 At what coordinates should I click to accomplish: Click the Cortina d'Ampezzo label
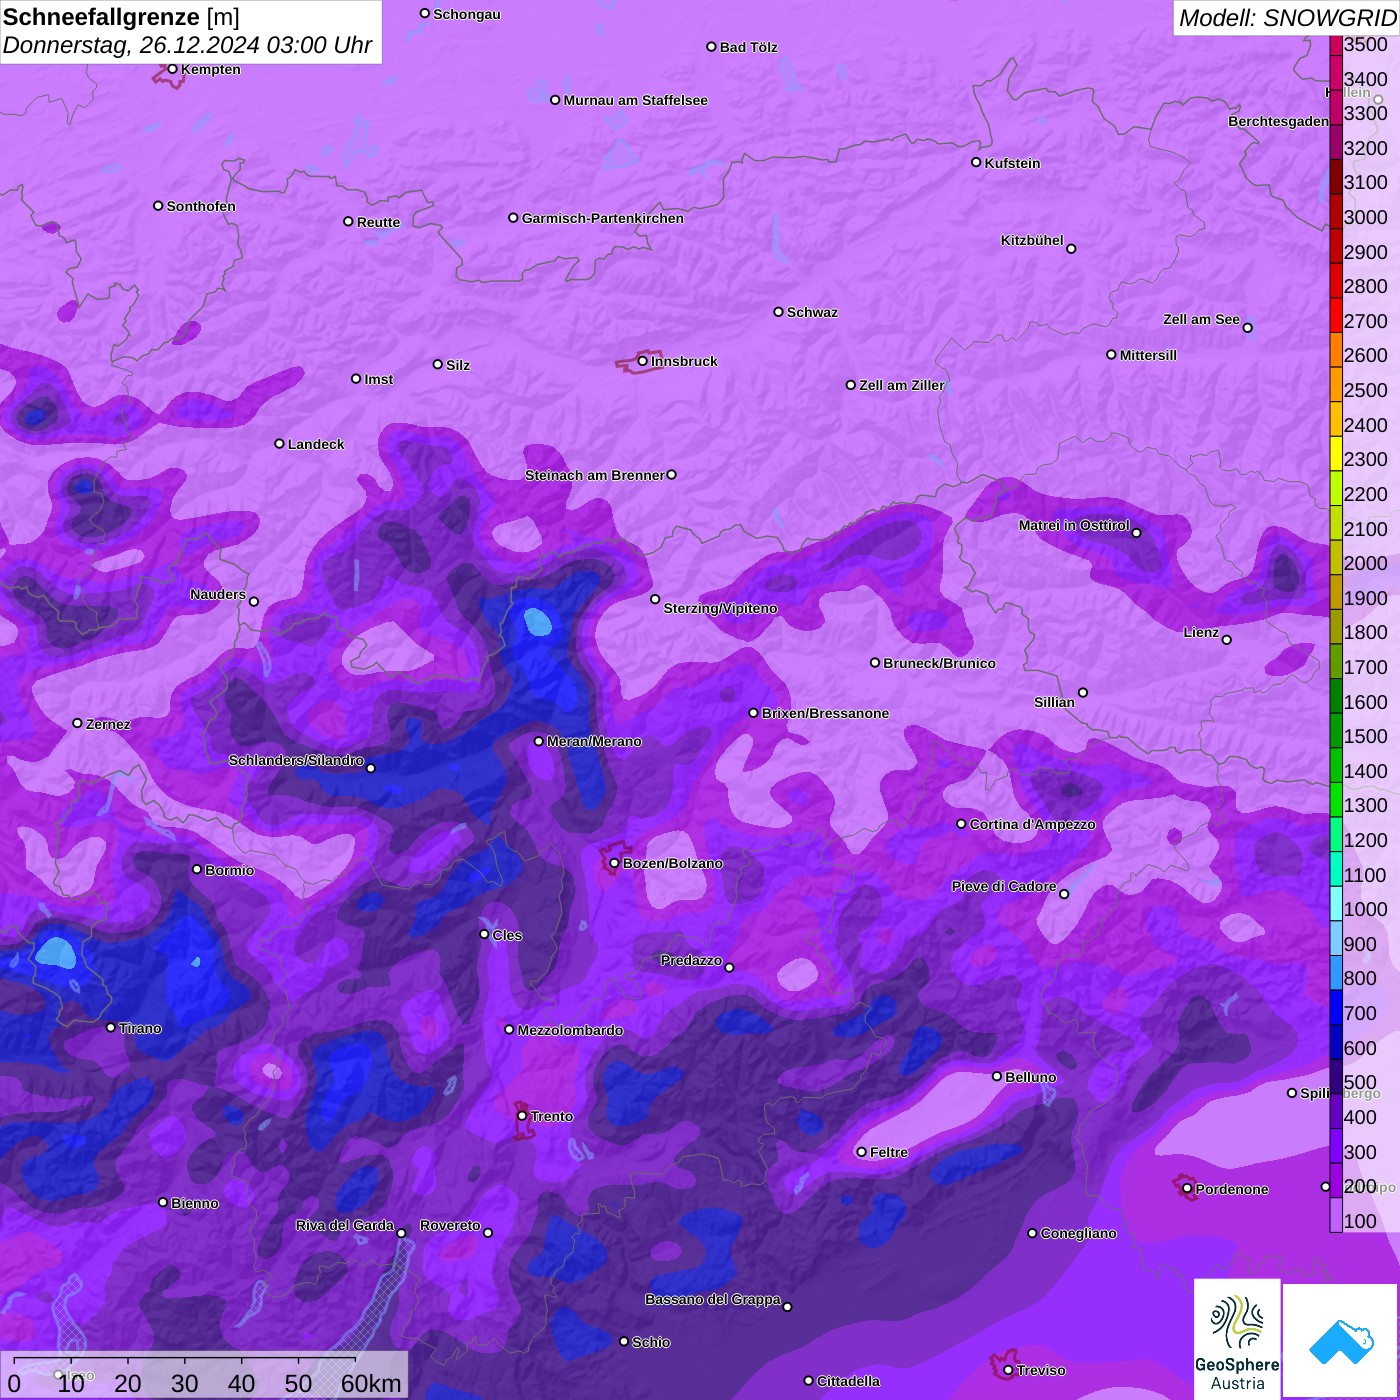[1032, 824]
